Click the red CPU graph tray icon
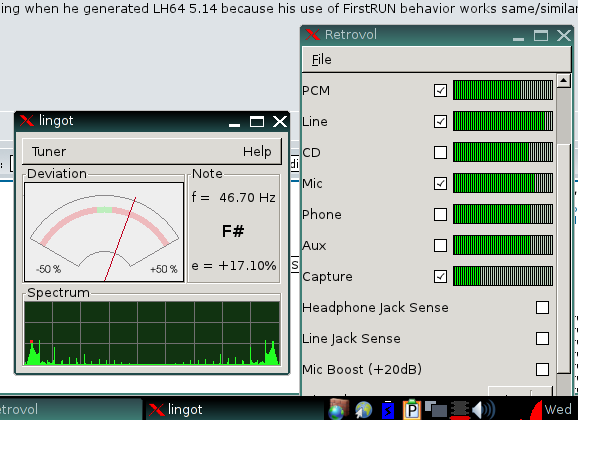This screenshot has width=600, height=450. [x=535, y=410]
